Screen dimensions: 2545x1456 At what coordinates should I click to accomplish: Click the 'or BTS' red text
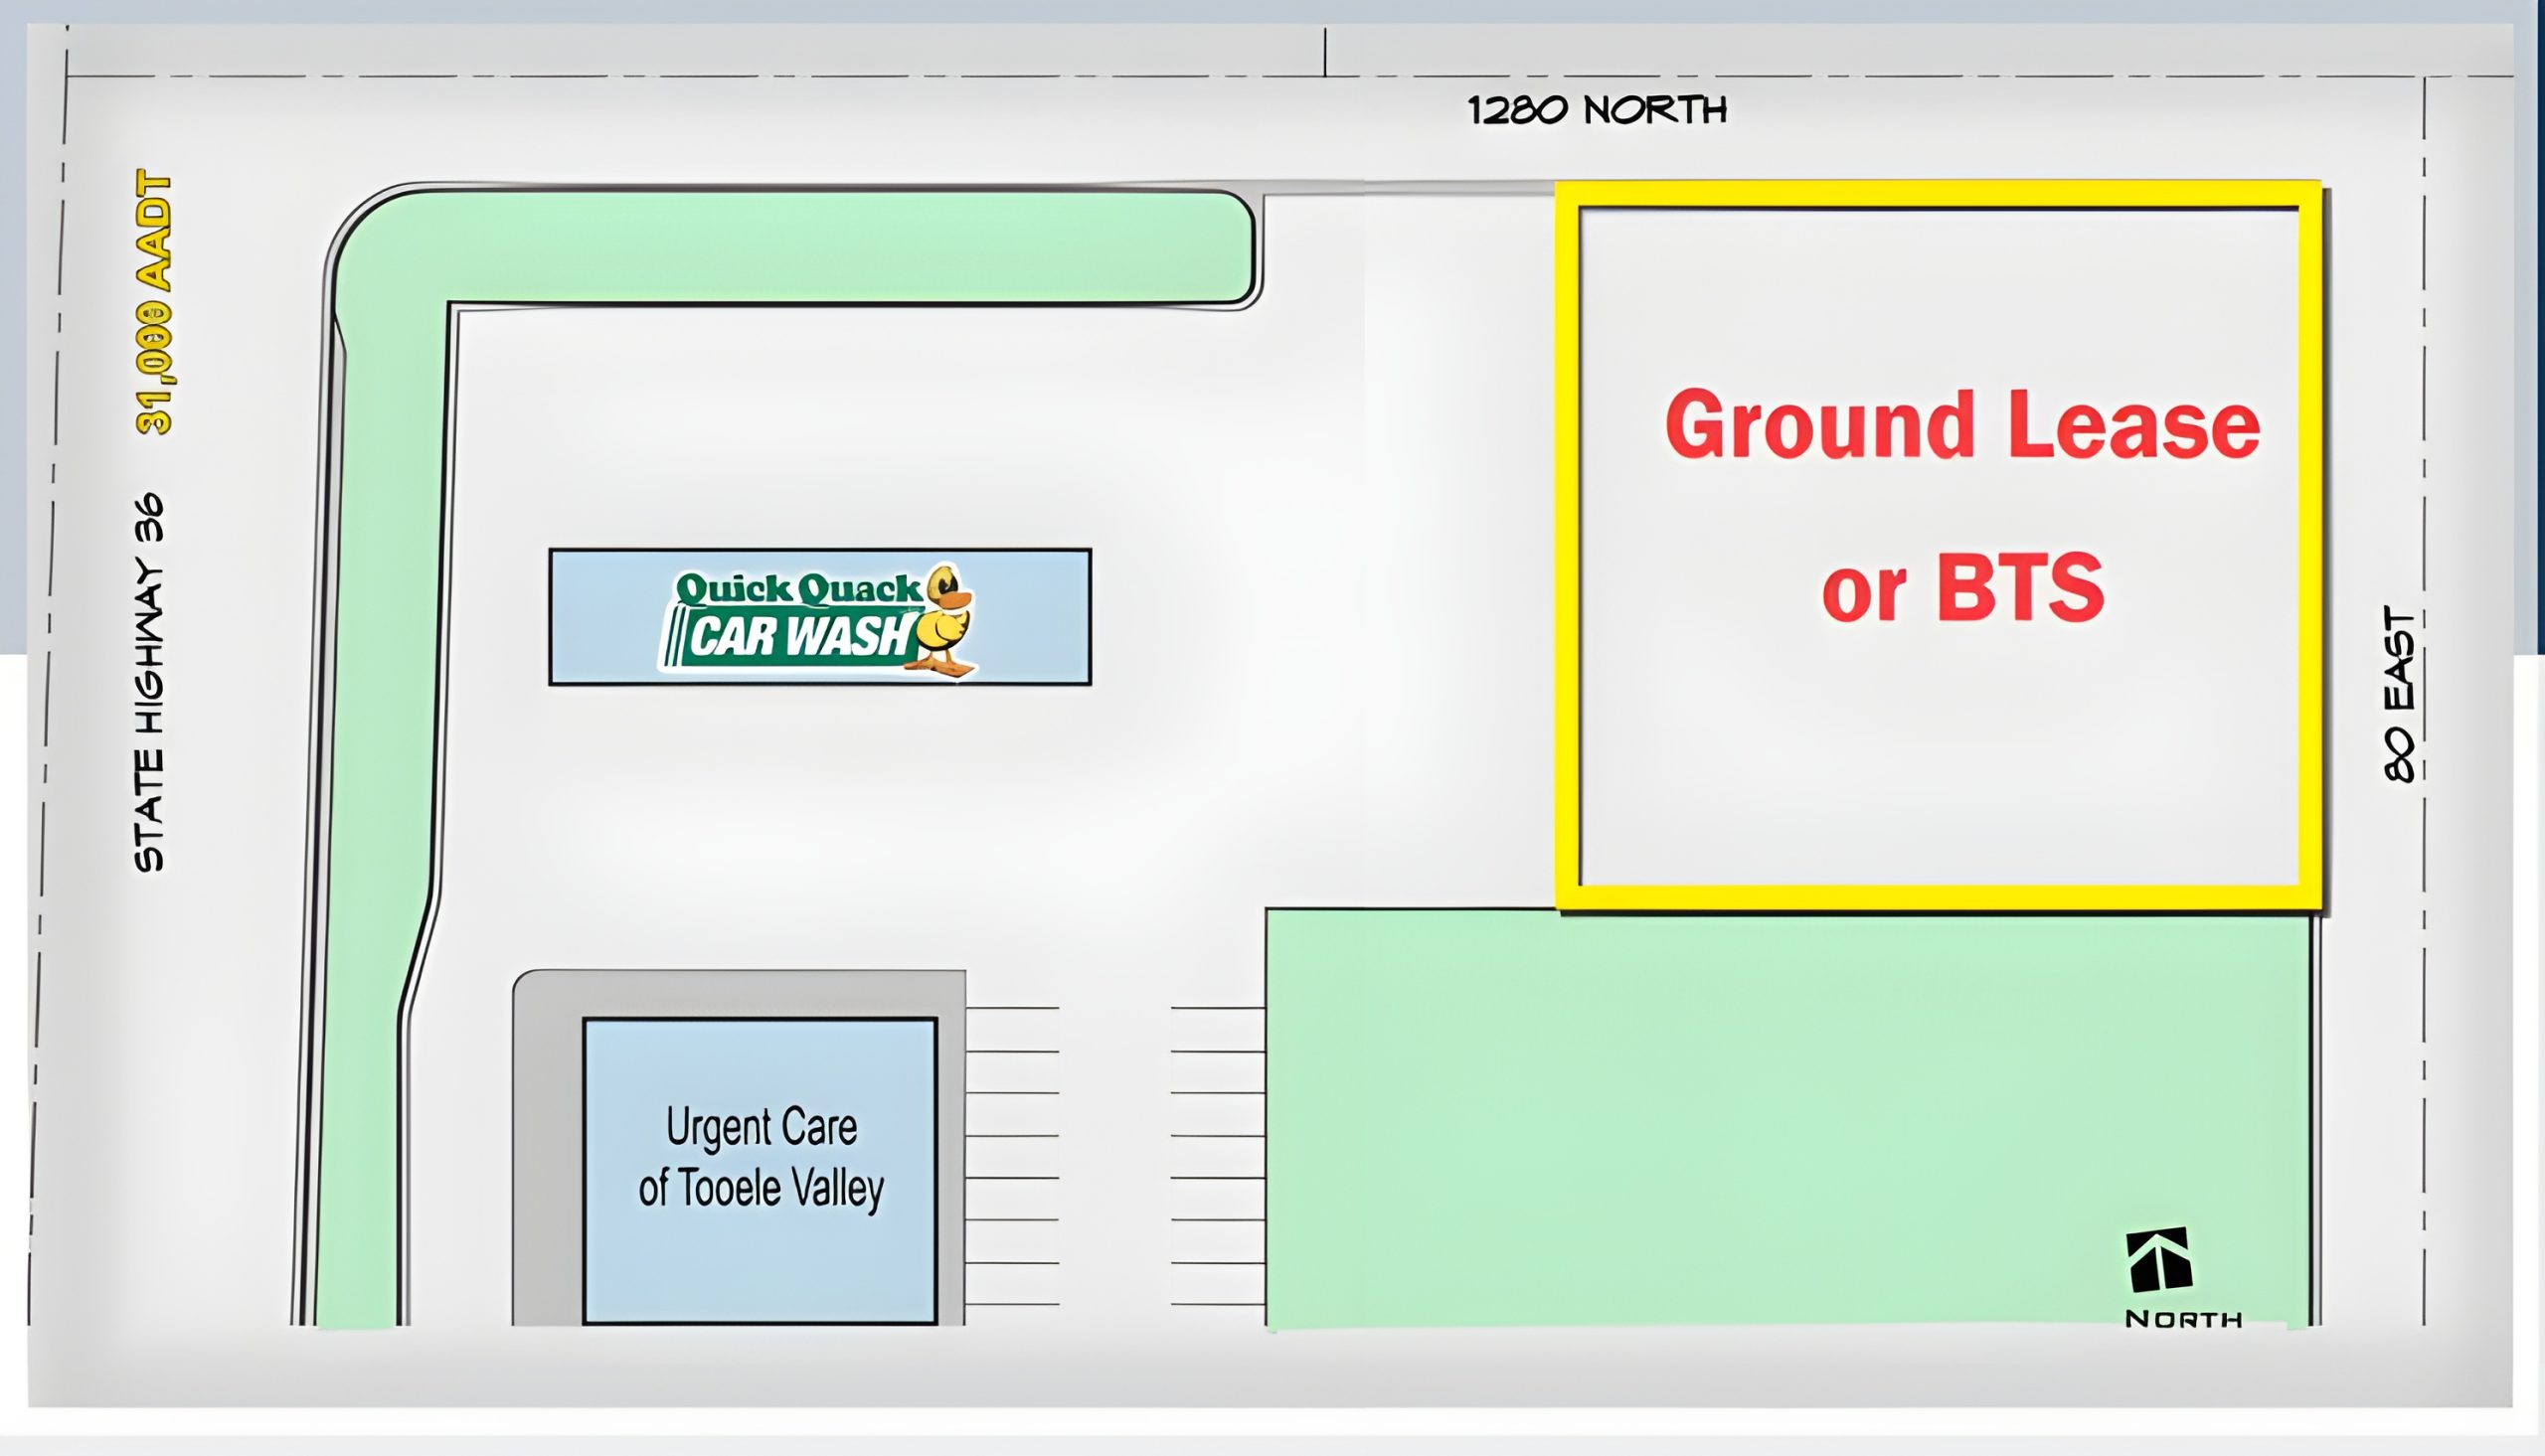click(1962, 588)
